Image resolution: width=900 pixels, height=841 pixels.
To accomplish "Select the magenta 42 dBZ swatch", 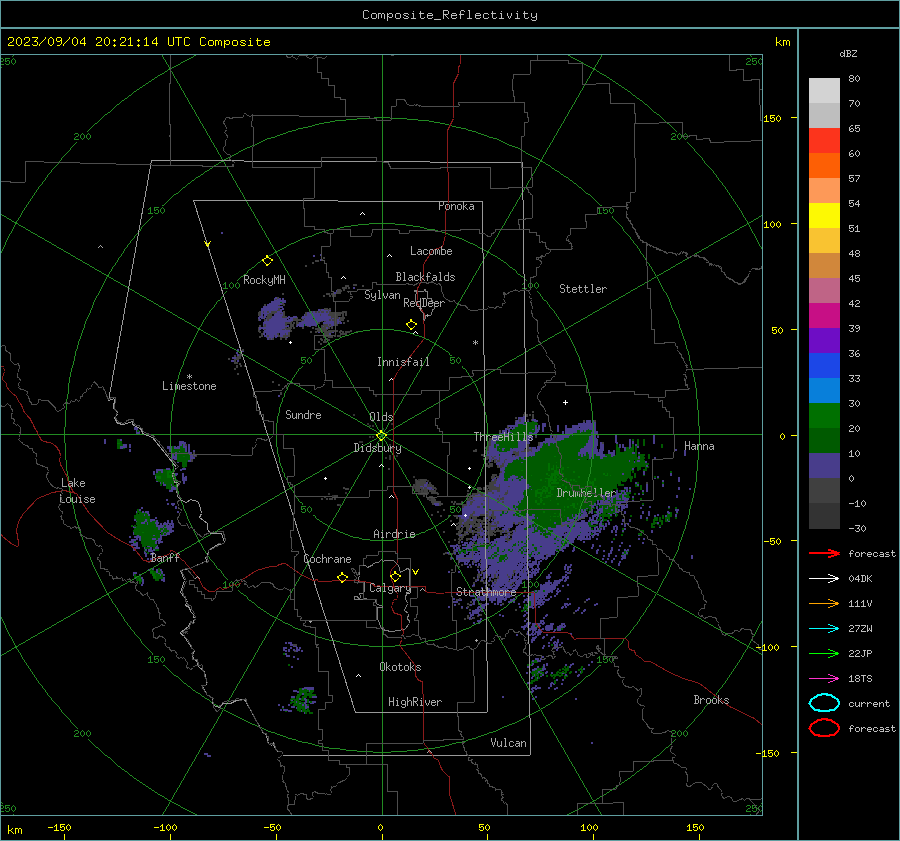I will (x=824, y=315).
